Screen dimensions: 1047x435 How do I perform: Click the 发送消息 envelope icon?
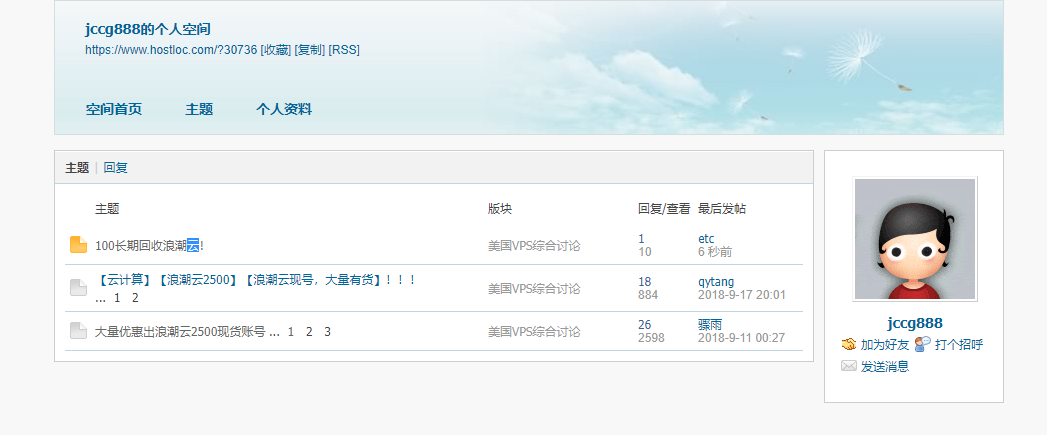click(x=849, y=366)
